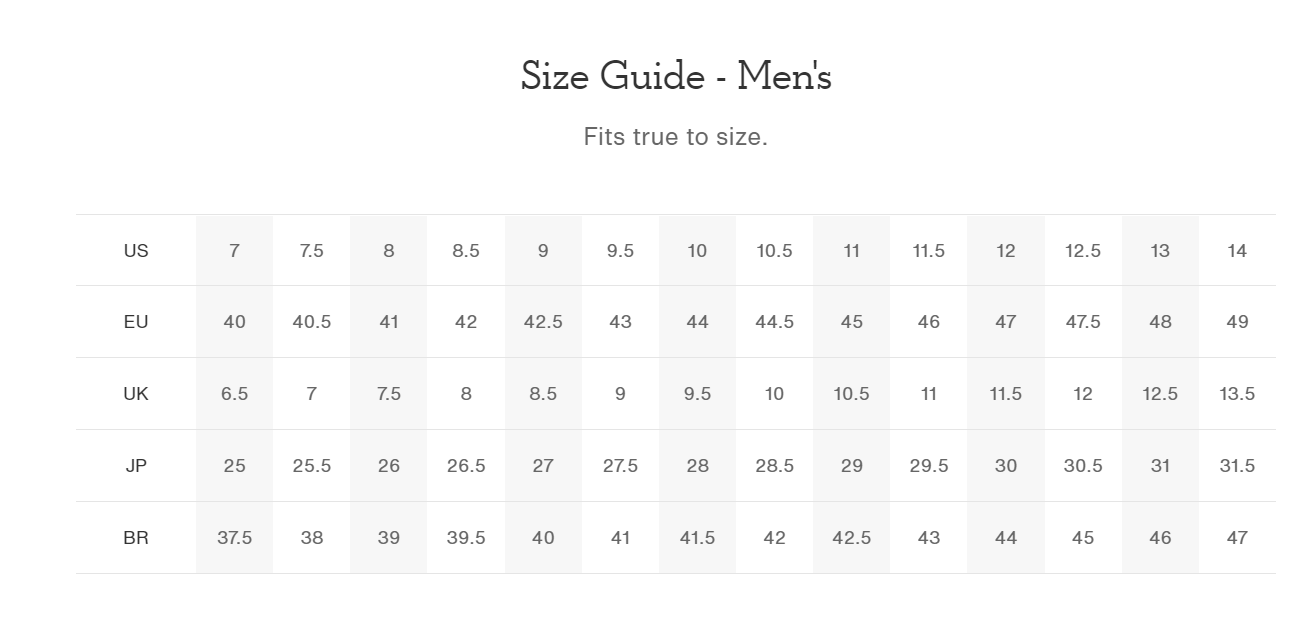Click the Size Guide - Men's heading
The height and width of the screenshot is (617, 1303).
[676, 76]
